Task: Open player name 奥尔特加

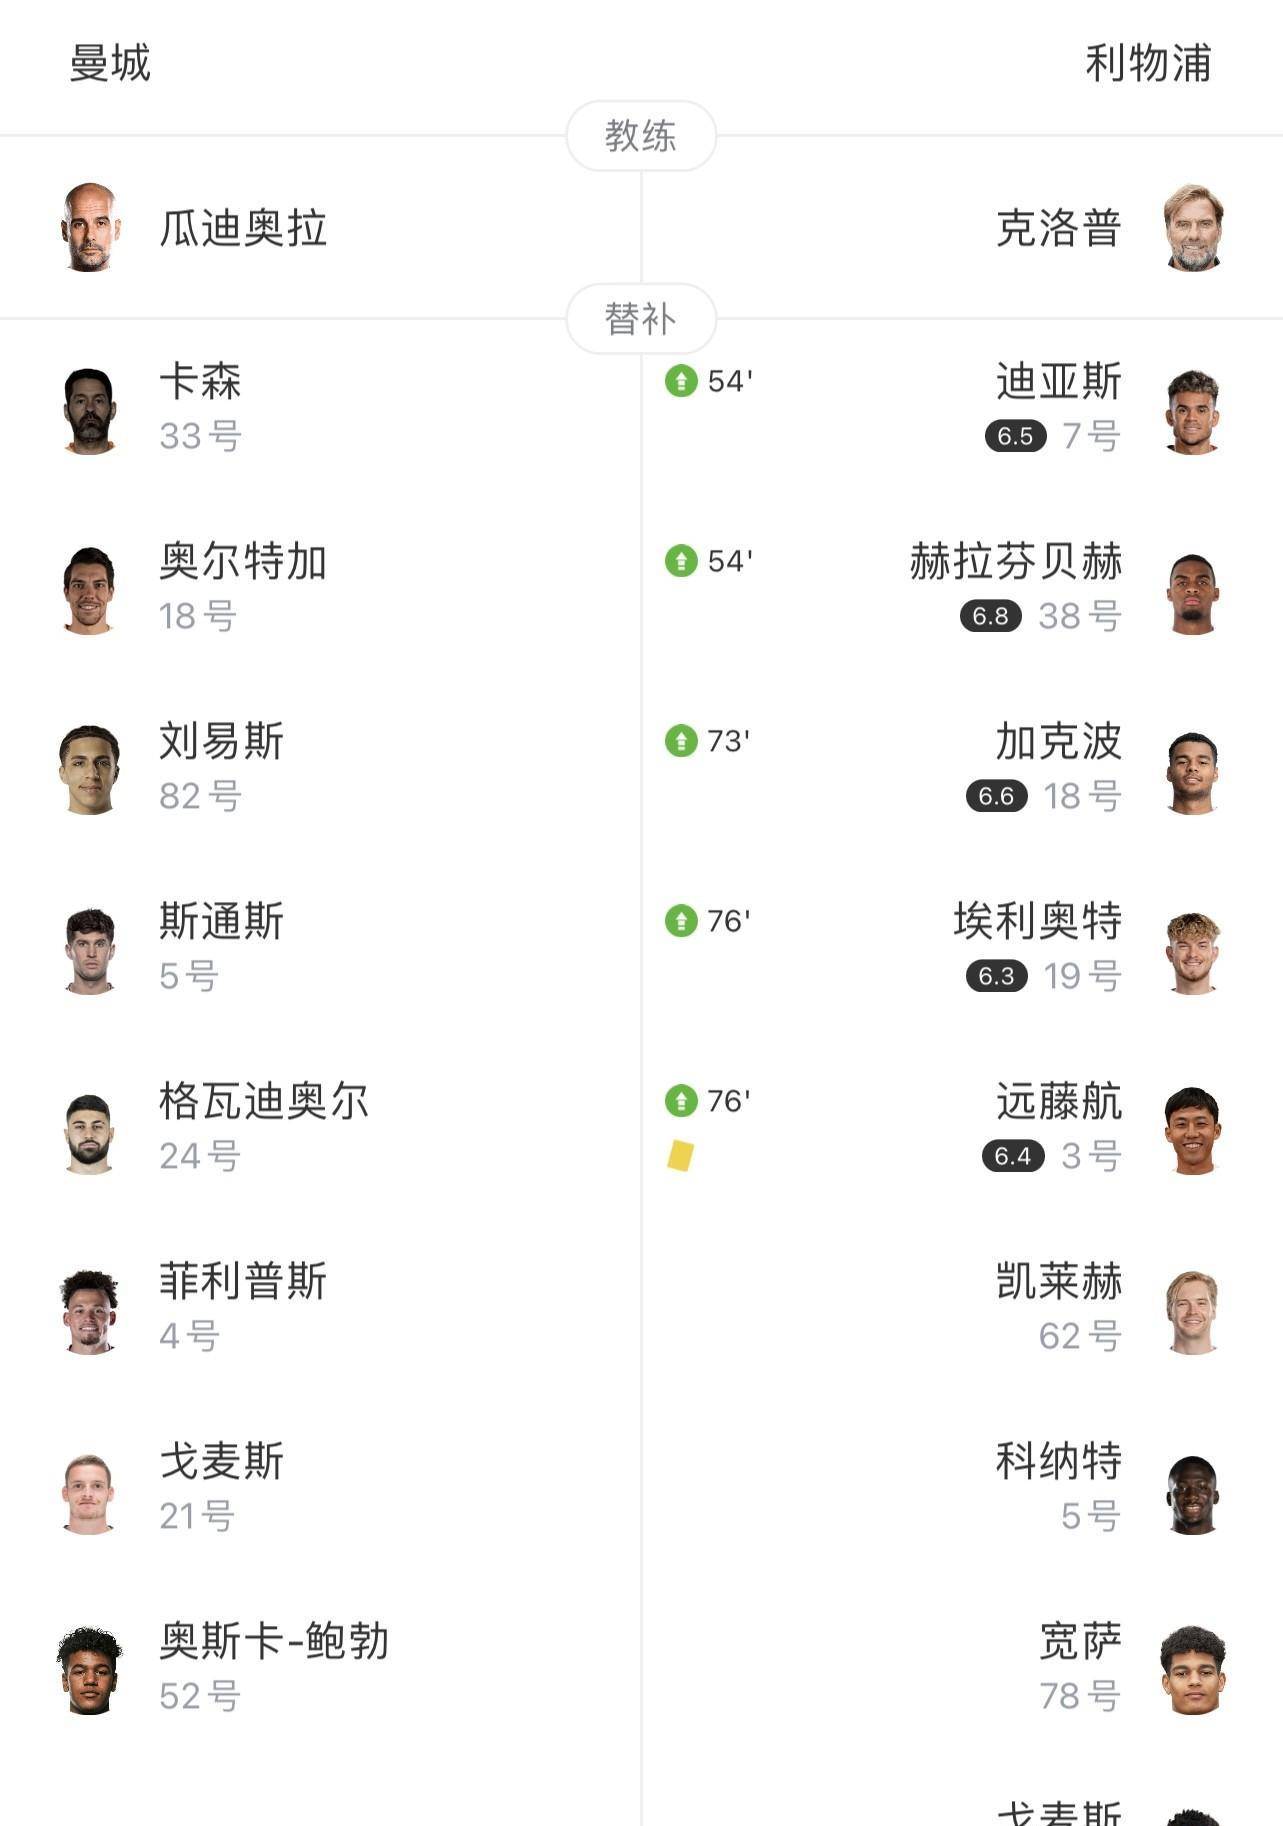Action: 243,561
